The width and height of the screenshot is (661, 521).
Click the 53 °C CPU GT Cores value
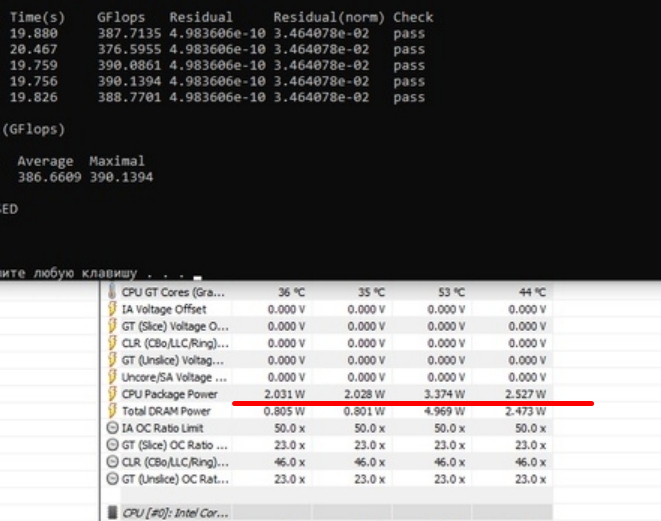click(x=451, y=292)
